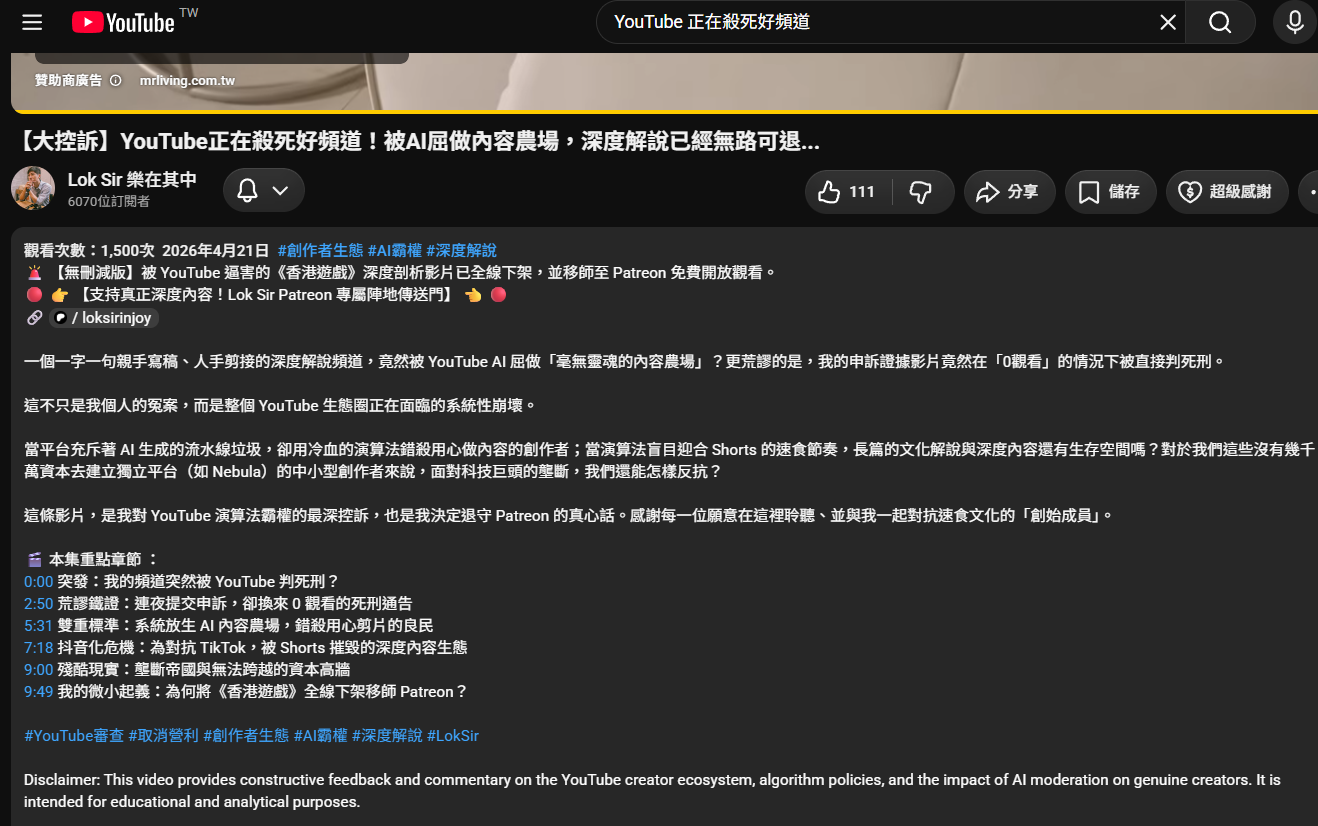The height and width of the screenshot is (826, 1318).
Task: Open #深度解說 hashtag beside the upload date
Action: (462, 250)
